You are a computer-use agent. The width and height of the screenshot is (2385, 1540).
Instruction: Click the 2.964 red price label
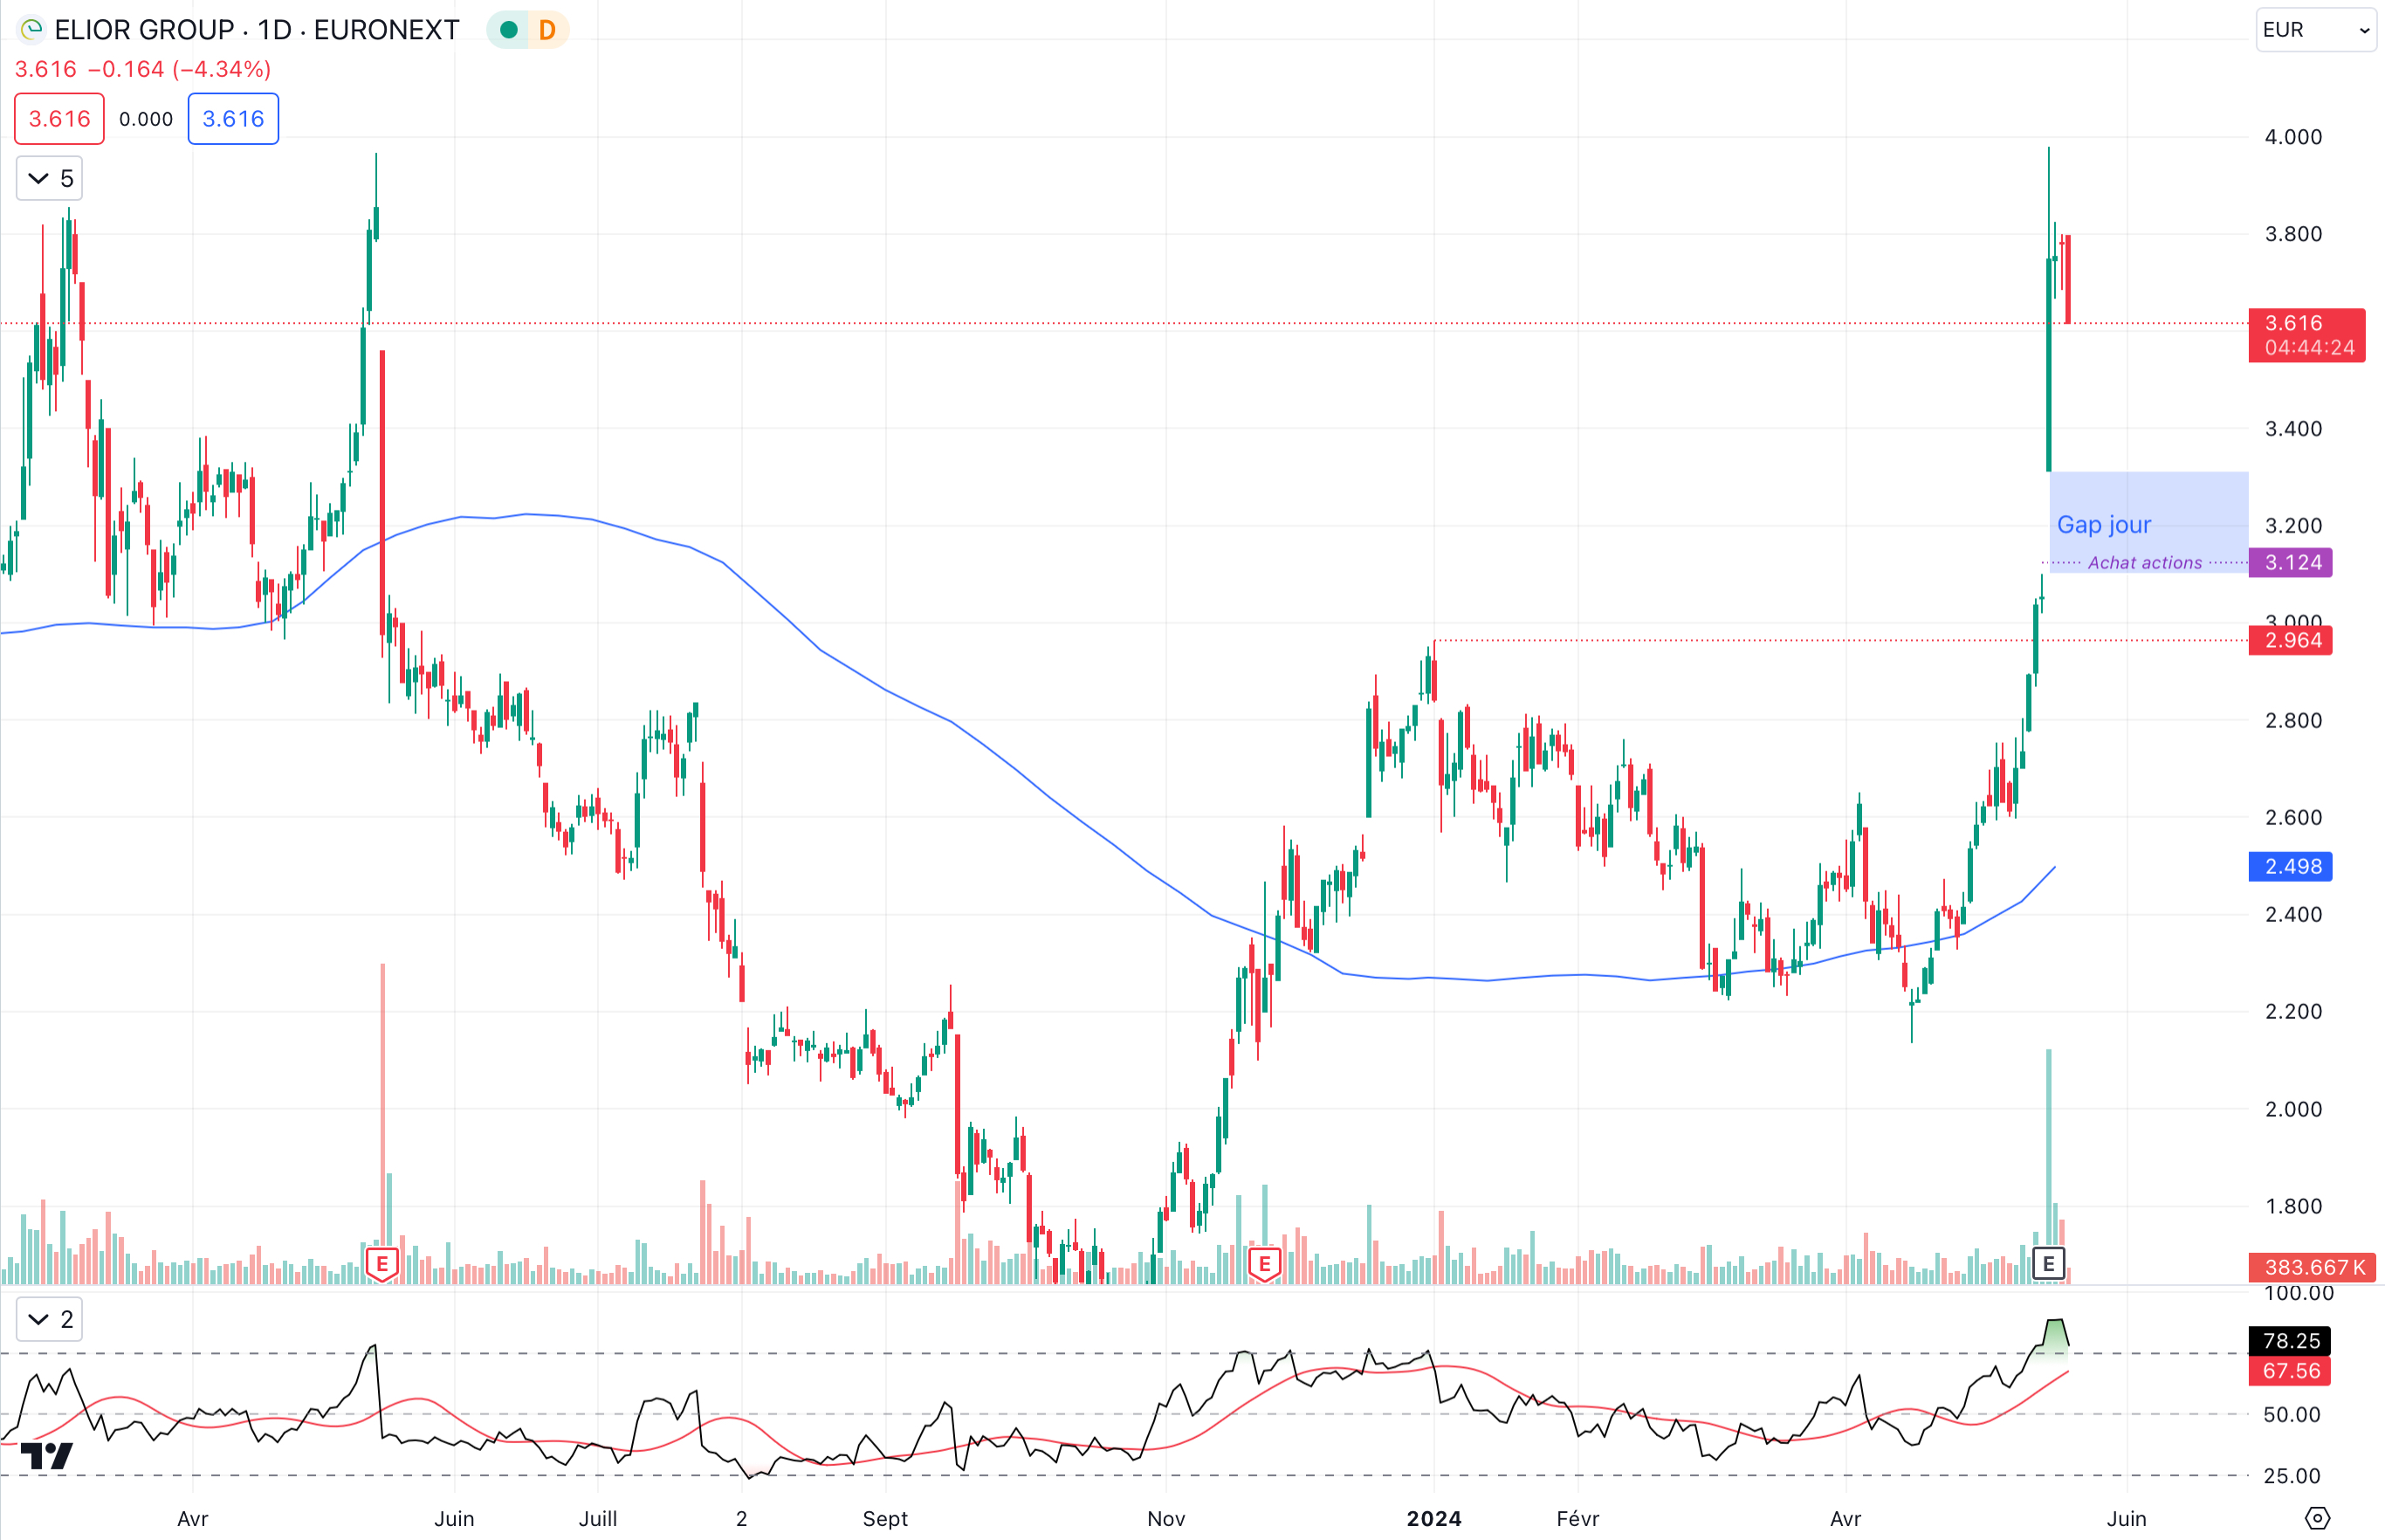[2290, 641]
